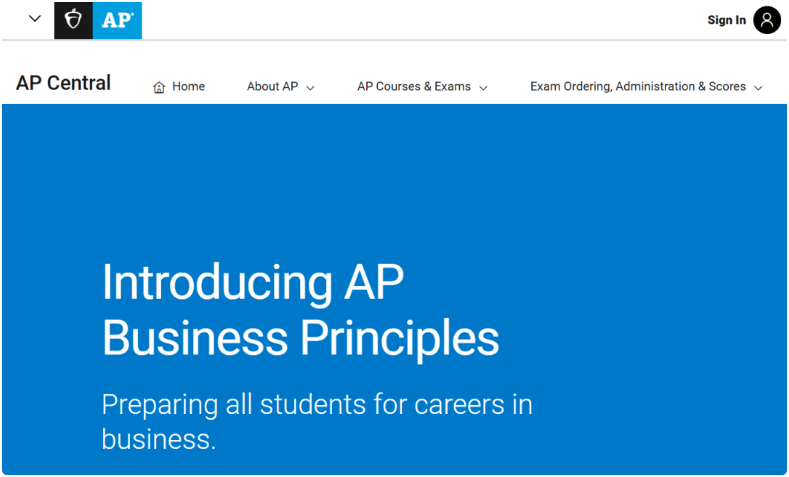Screen dimensions: 789x477
Task: Open Exam Ordering, Administration & Scores menu
Action: point(646,87)
